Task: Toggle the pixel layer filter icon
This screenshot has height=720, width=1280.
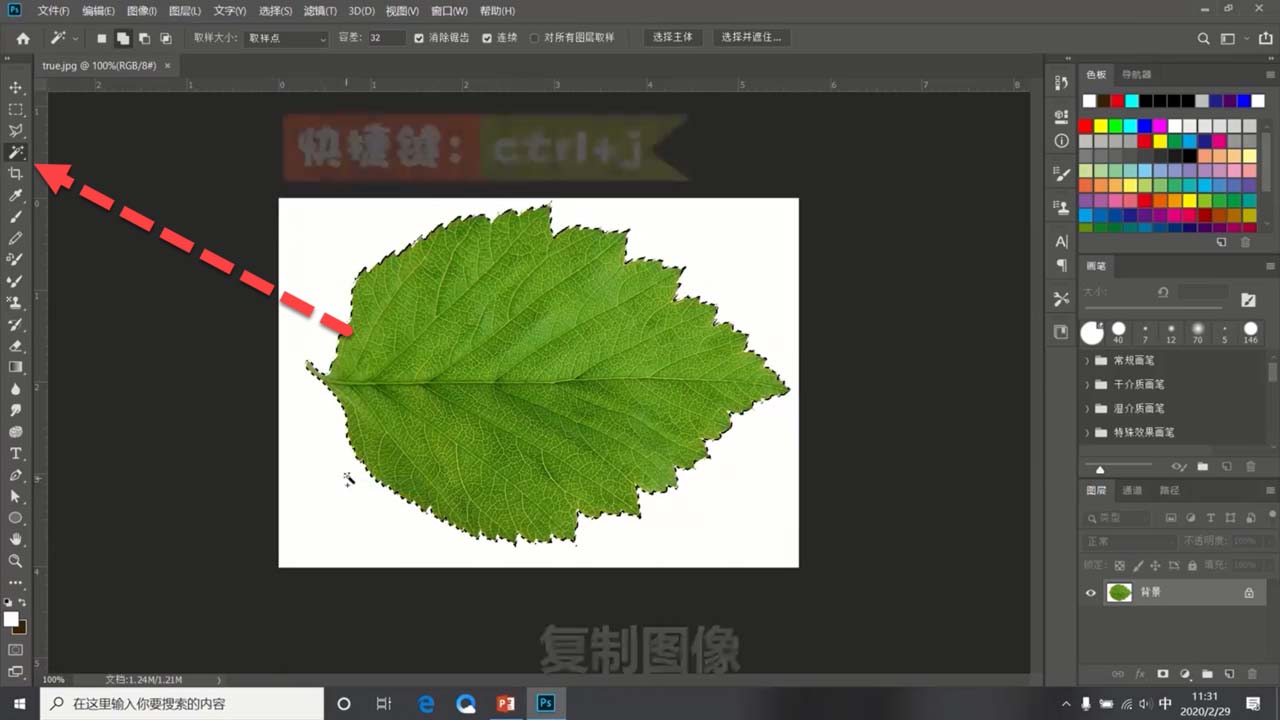Action: point(1170,518)
